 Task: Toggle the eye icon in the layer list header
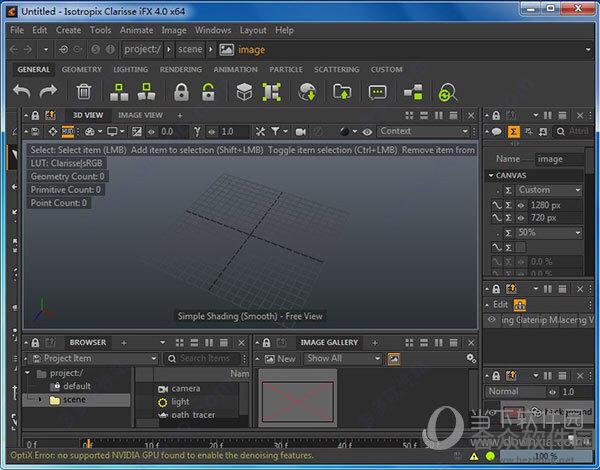[x=492, y=319]
